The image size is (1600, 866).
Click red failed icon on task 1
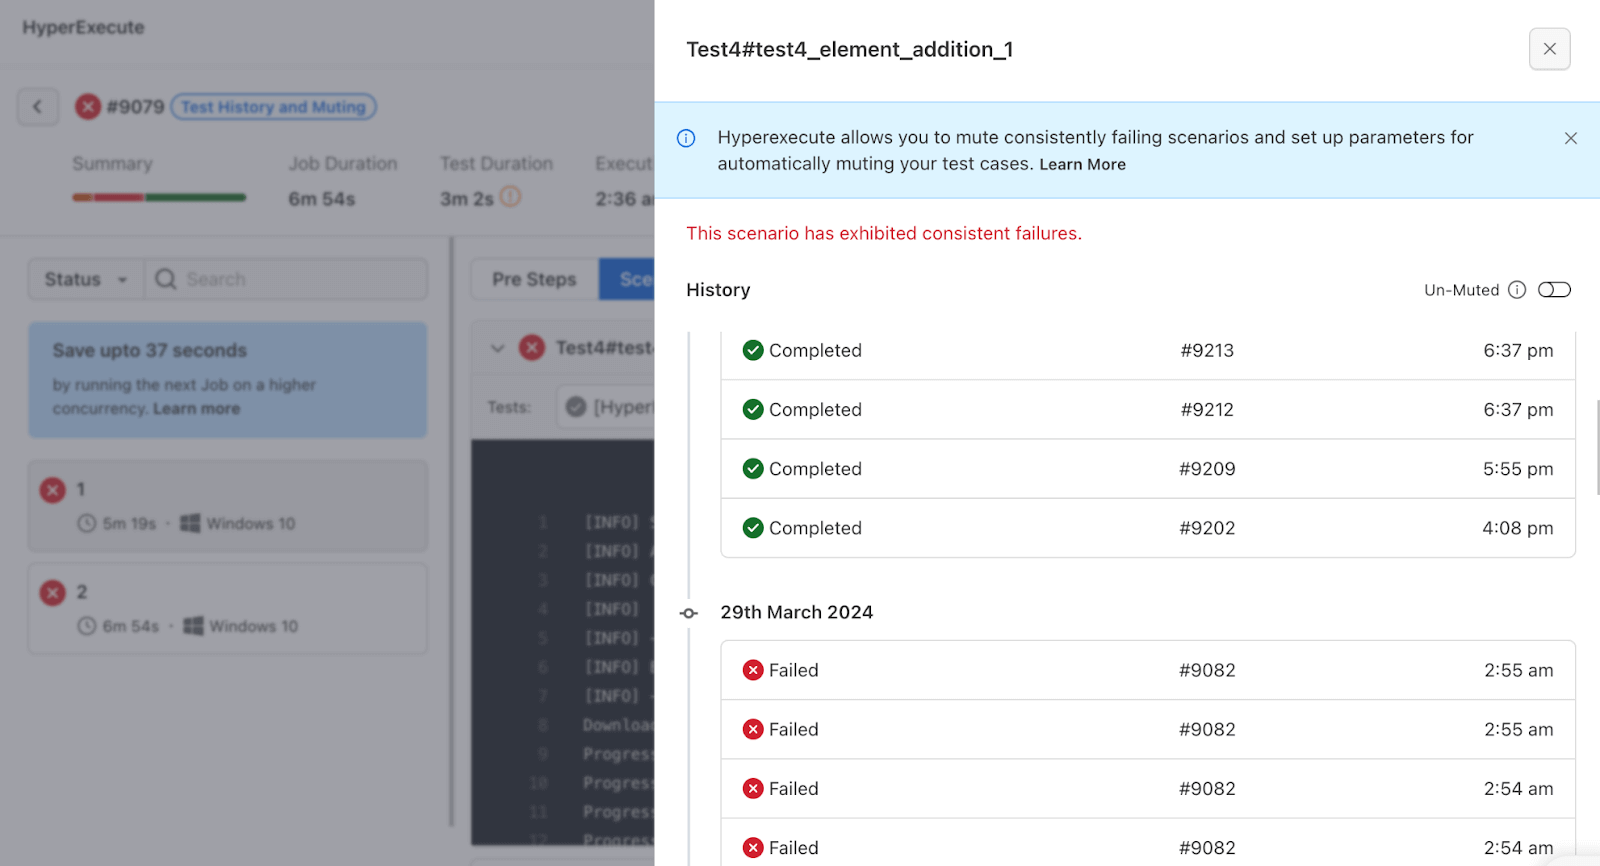pos(52,490)
